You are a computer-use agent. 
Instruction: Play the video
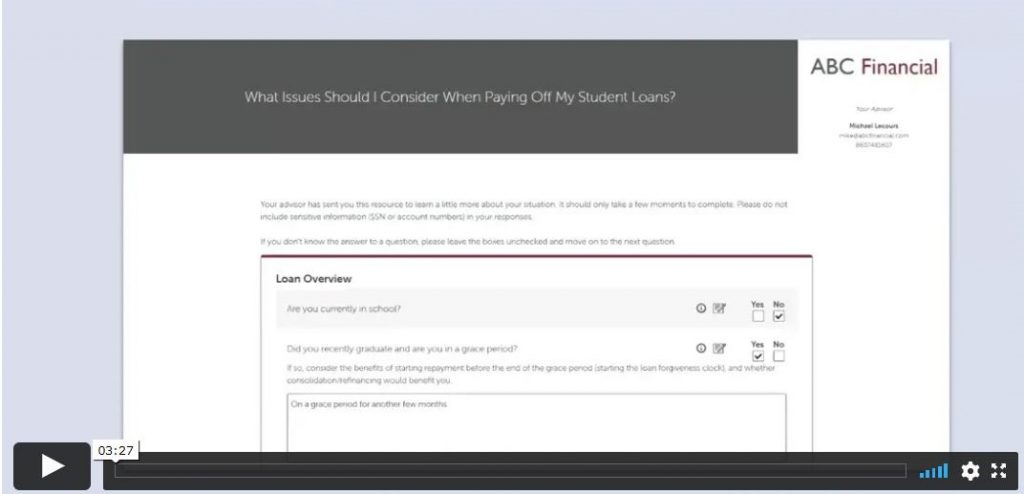(x=52, y=466)
